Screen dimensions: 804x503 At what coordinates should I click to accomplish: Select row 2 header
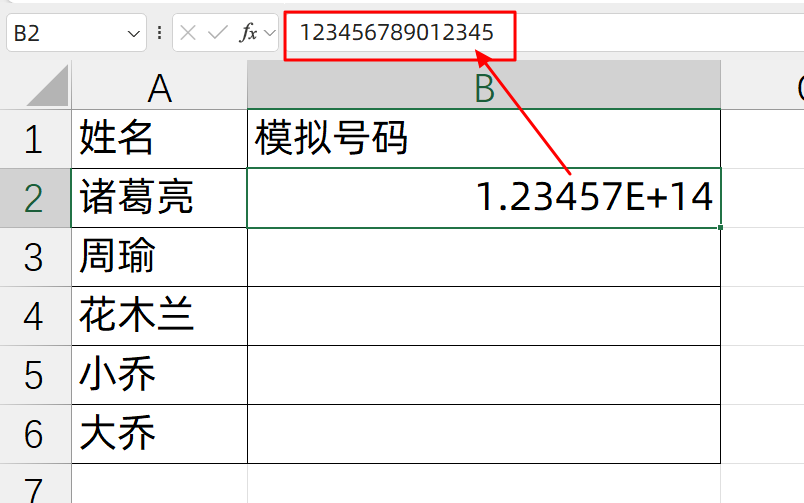[35, 198]
